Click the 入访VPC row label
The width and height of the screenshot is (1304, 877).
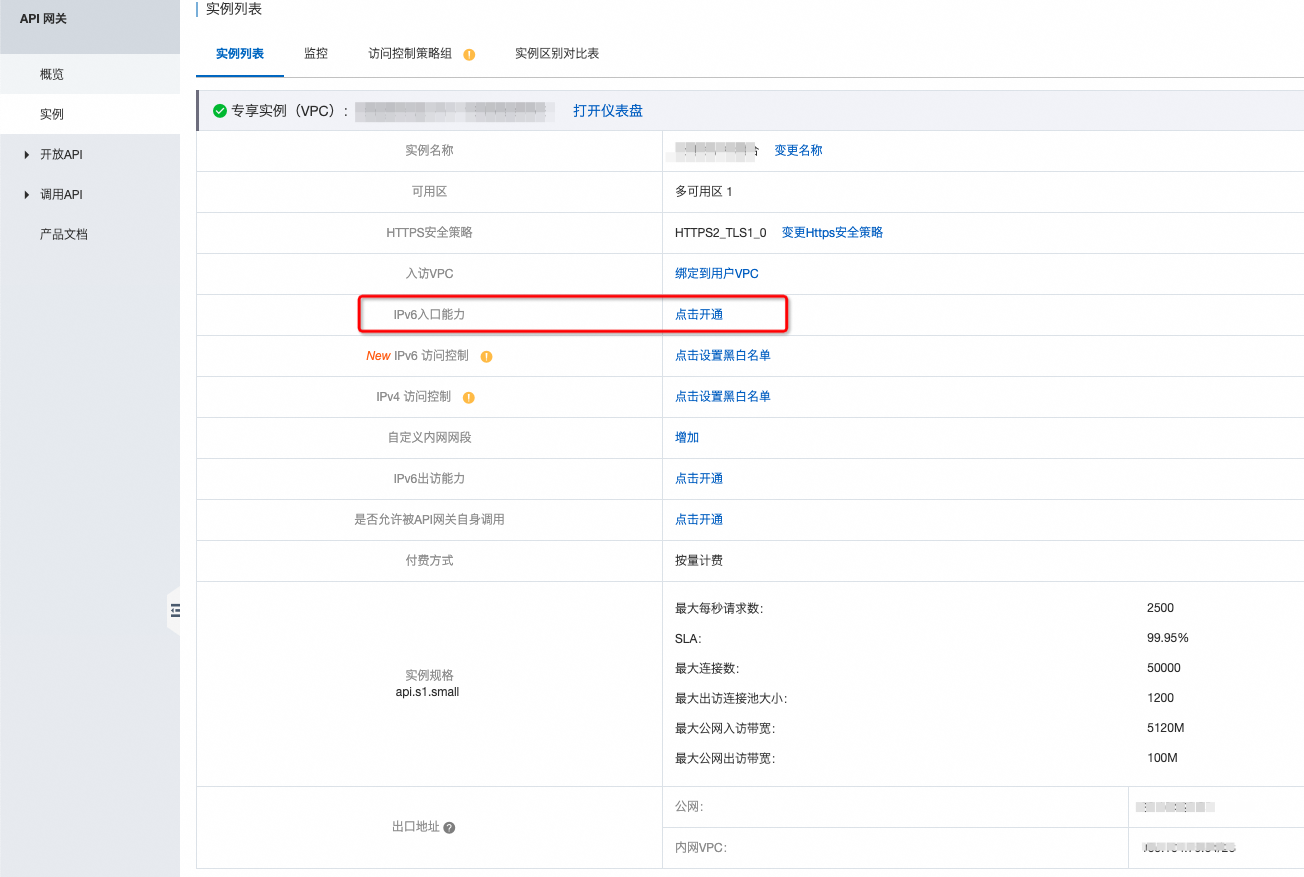pyautogui.click(x=429, y=273)
